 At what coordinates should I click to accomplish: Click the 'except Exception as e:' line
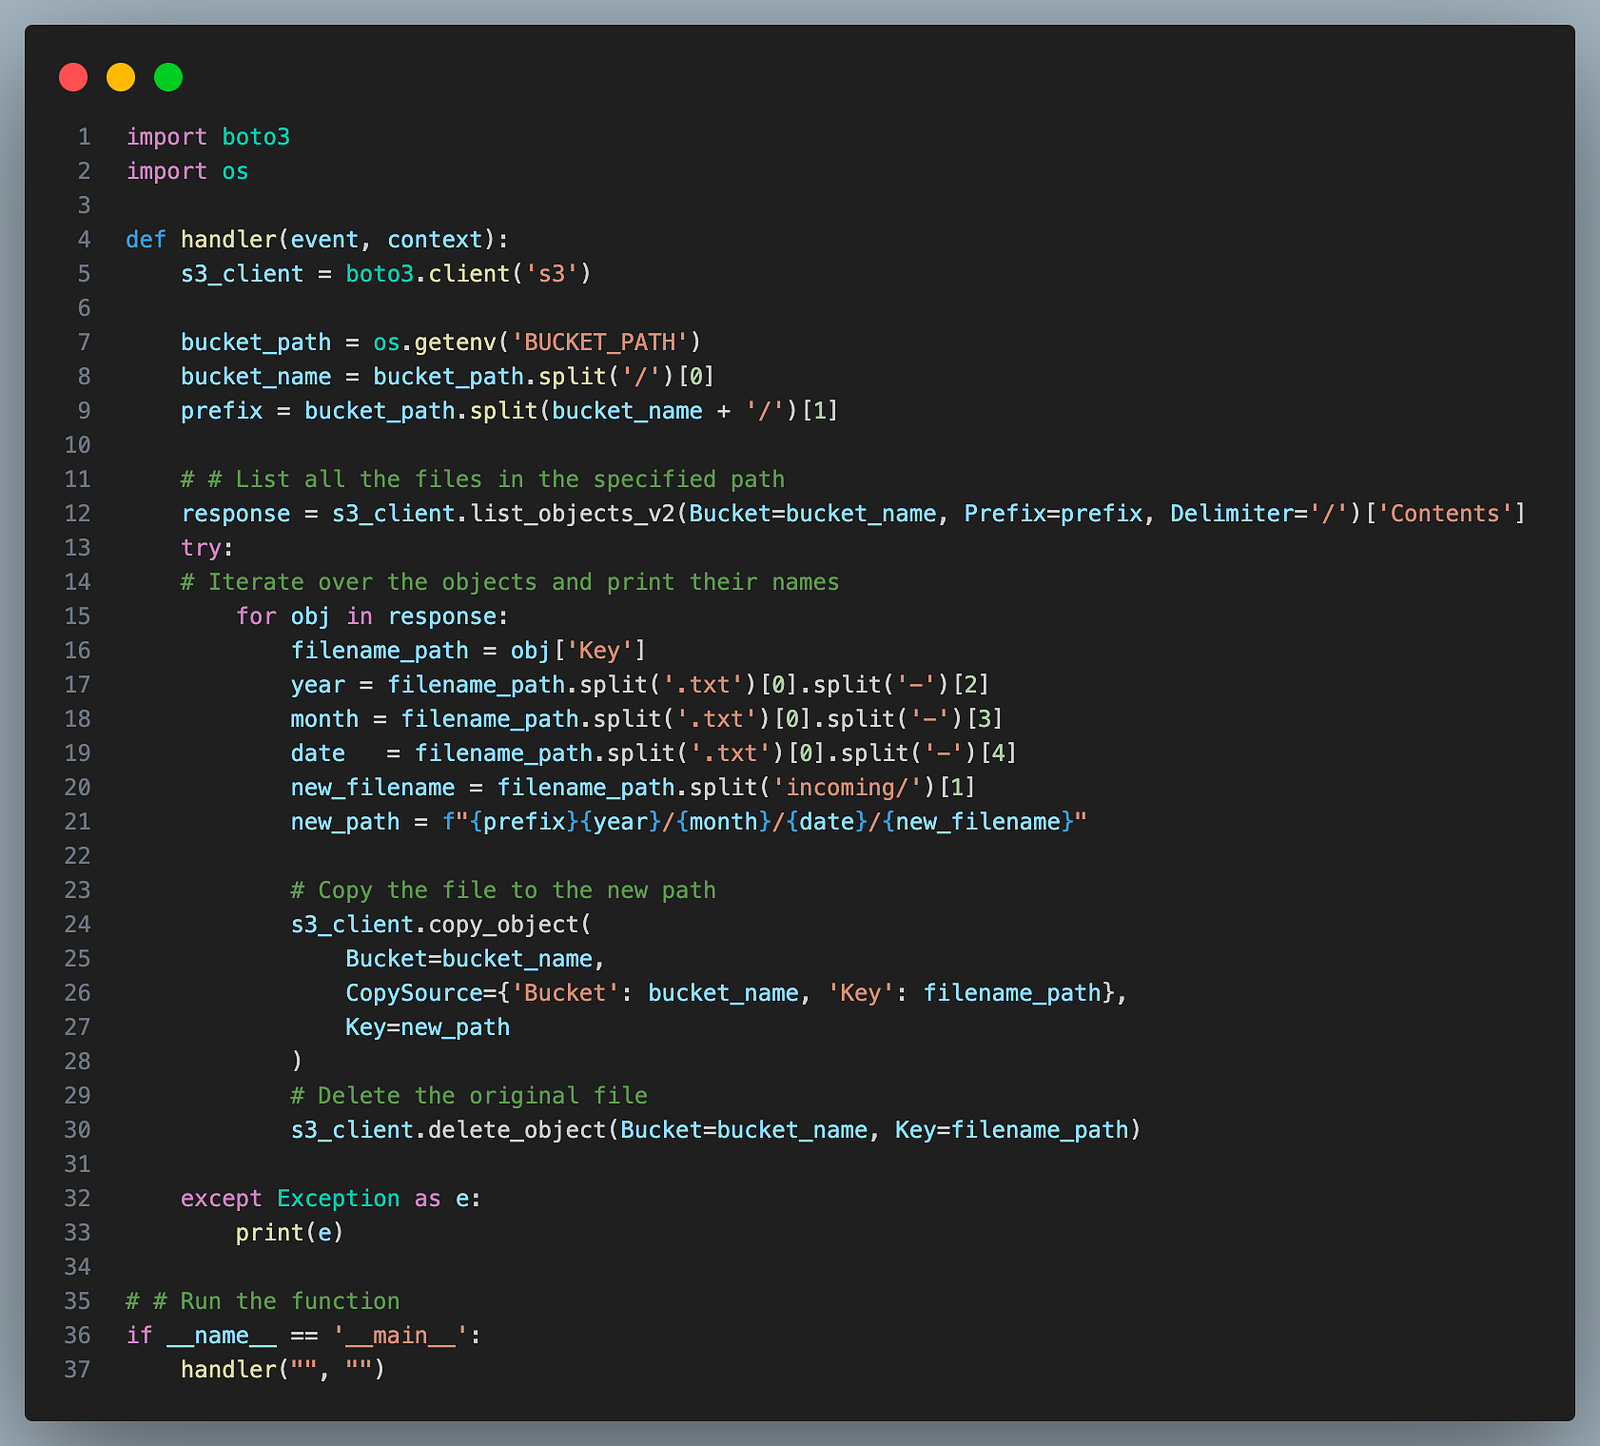(x=331, y=1198)
